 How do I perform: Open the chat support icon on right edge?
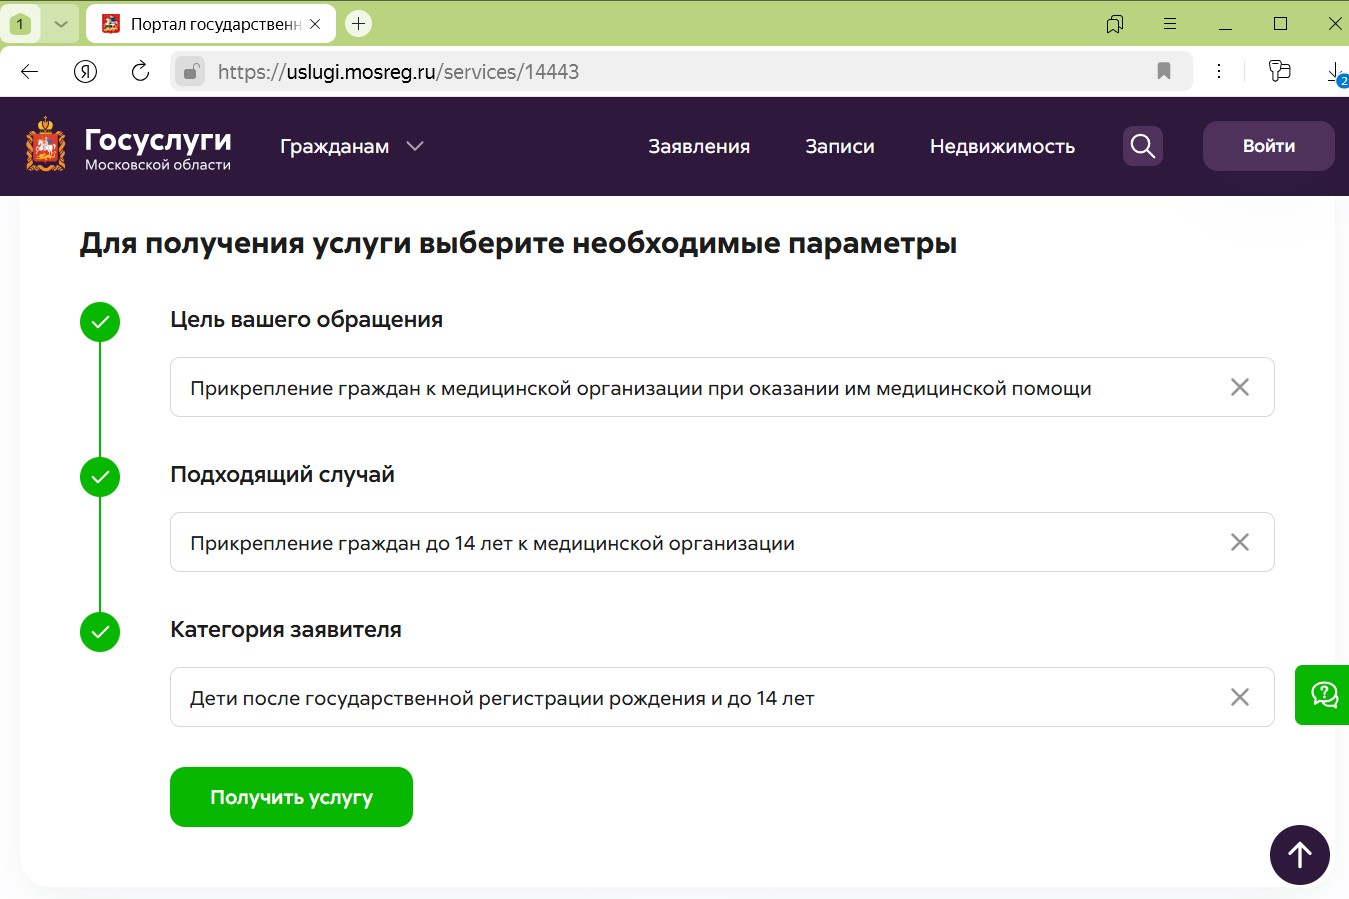pos(1324,694)
